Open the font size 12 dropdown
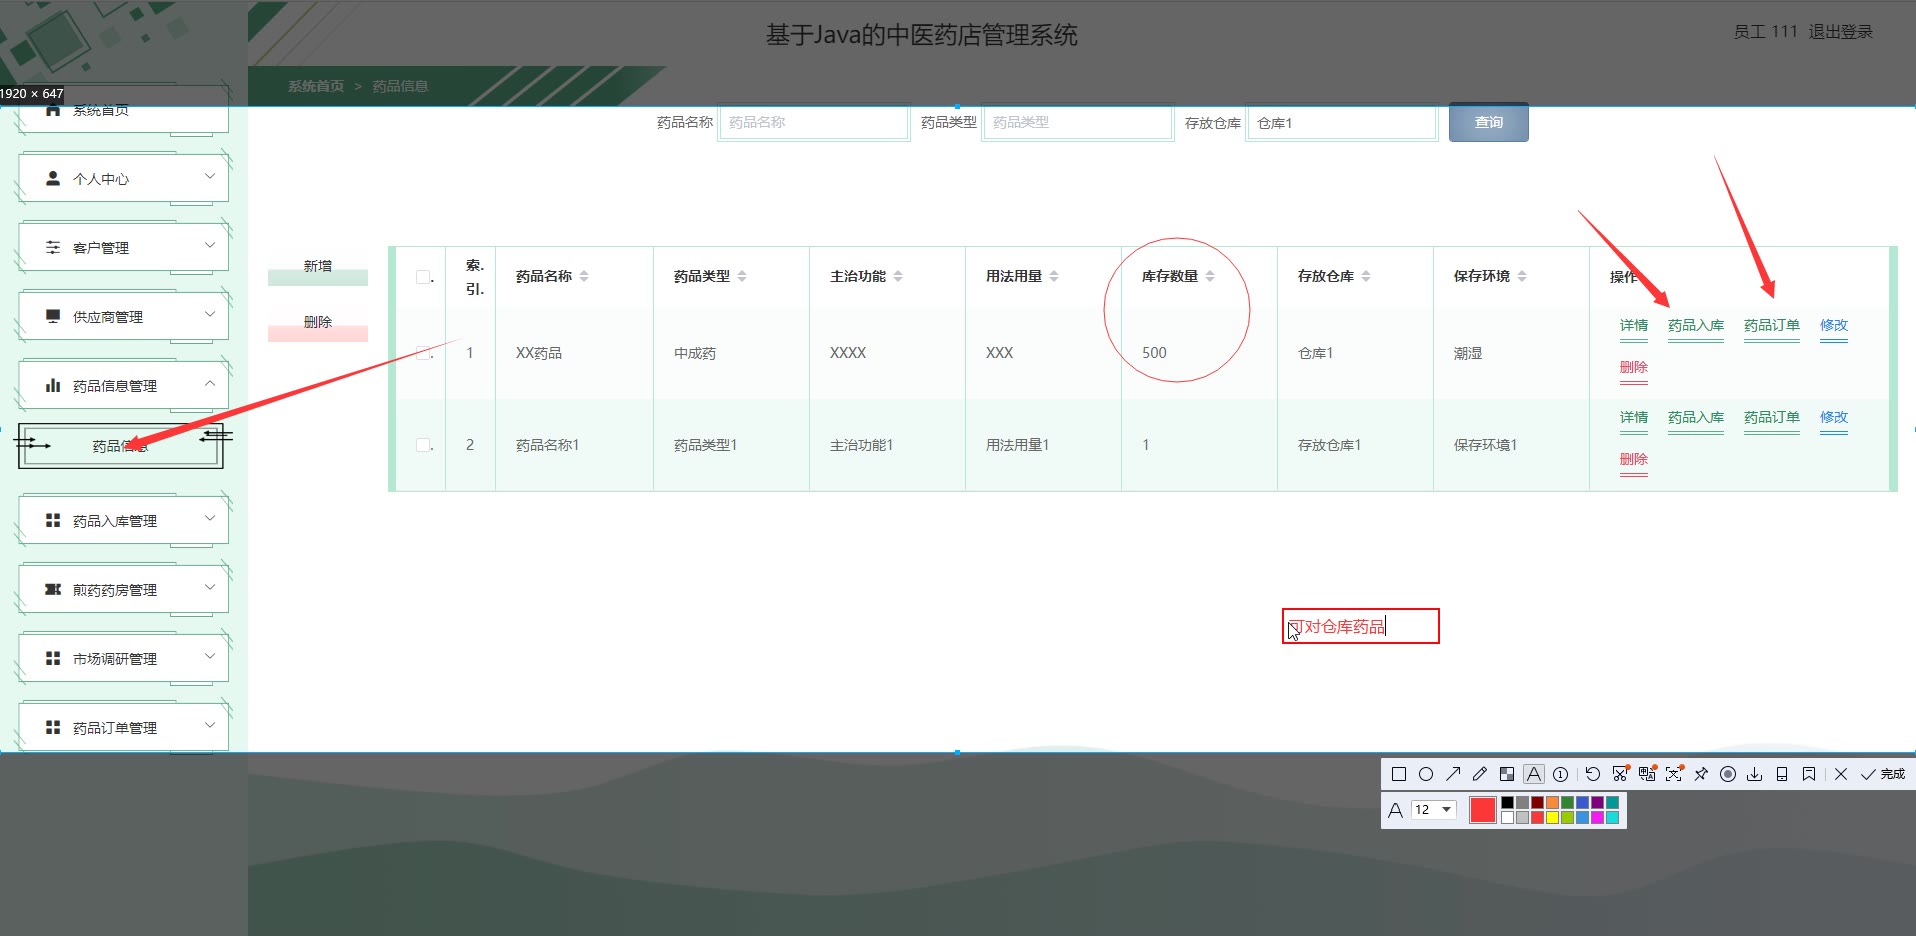Screen dimensions: 1916x936 1433,810
